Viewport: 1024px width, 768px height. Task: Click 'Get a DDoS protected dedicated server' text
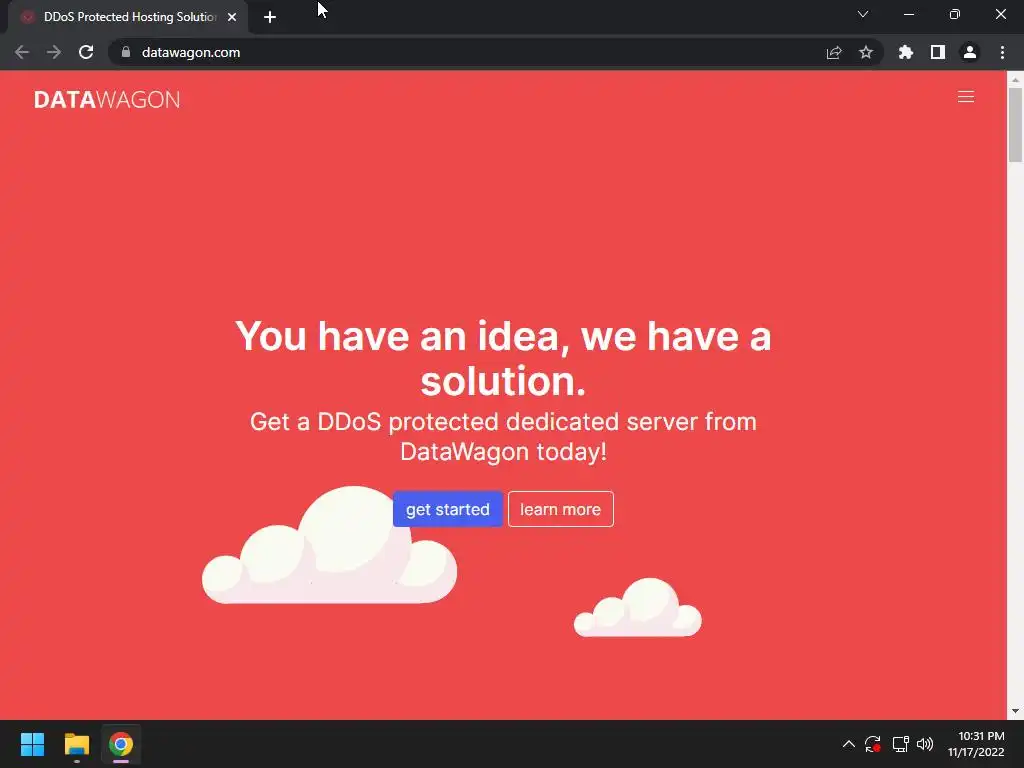(503, 436)
